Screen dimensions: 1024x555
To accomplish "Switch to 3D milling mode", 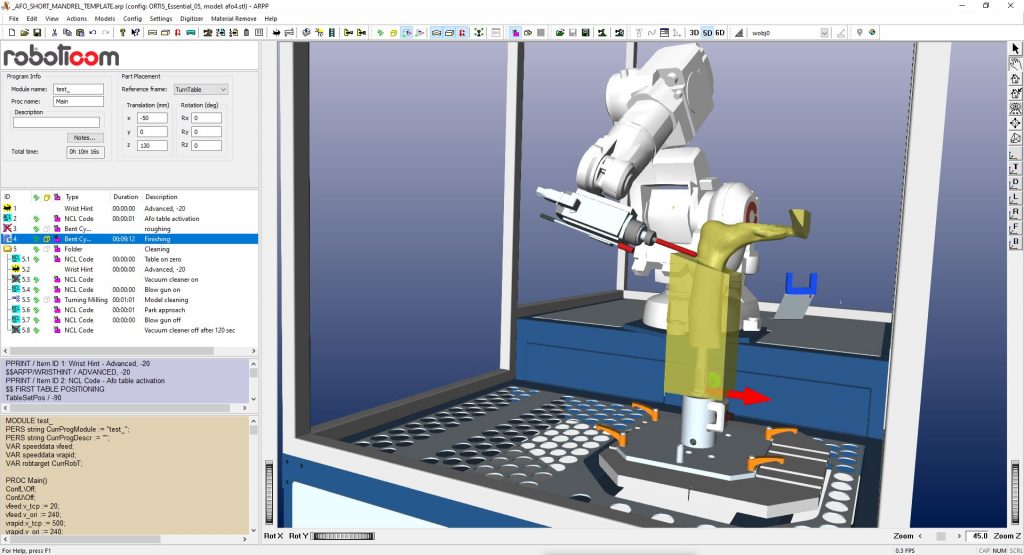I will tap(694, 32).
